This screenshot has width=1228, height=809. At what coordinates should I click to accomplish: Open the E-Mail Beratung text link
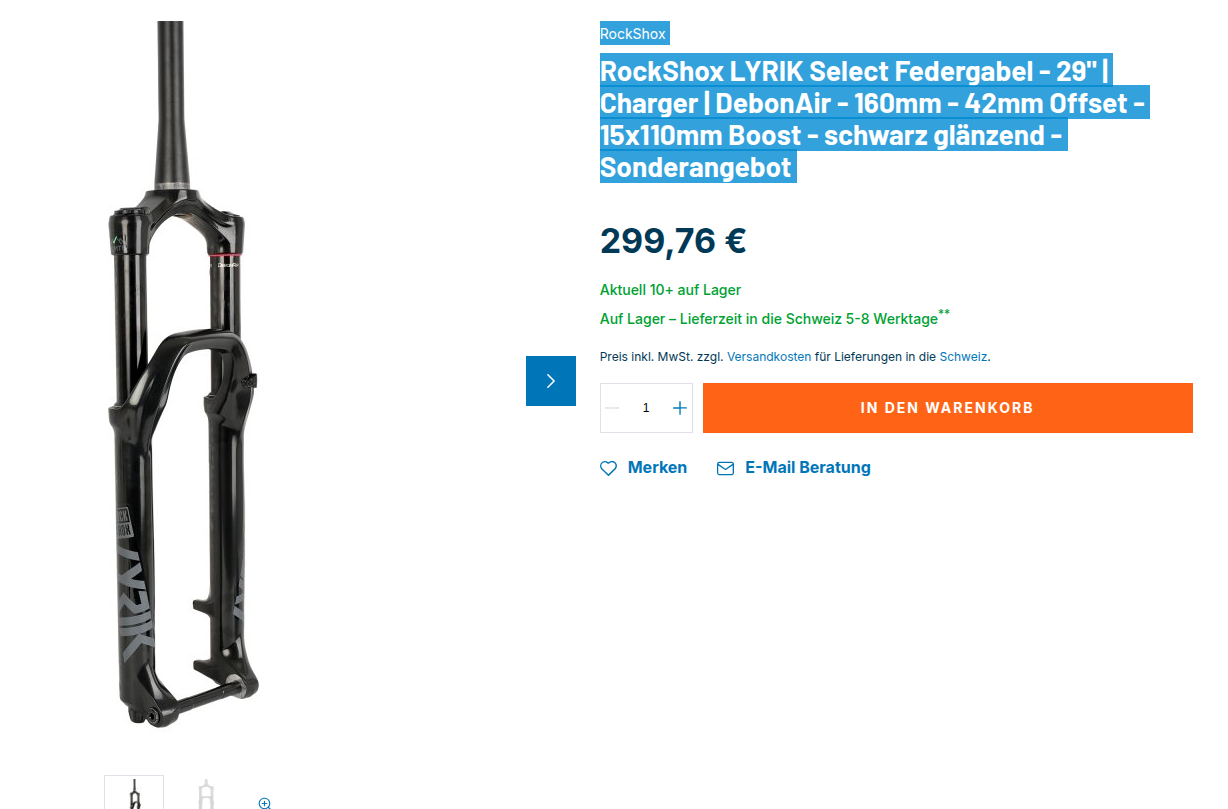[x=808, y=468]
